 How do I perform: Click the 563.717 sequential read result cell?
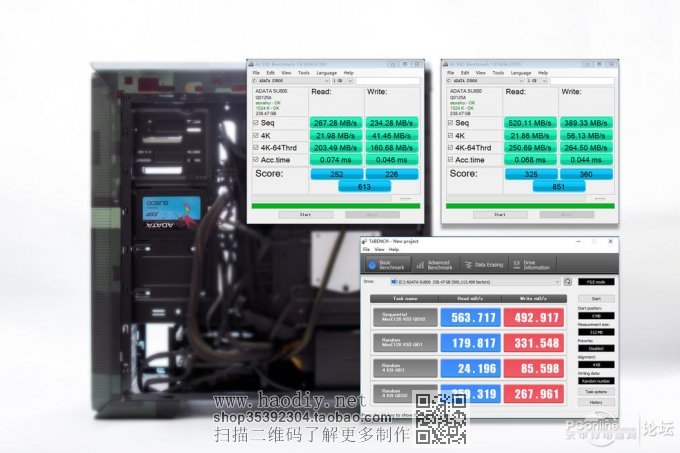(x=463, y=320)
